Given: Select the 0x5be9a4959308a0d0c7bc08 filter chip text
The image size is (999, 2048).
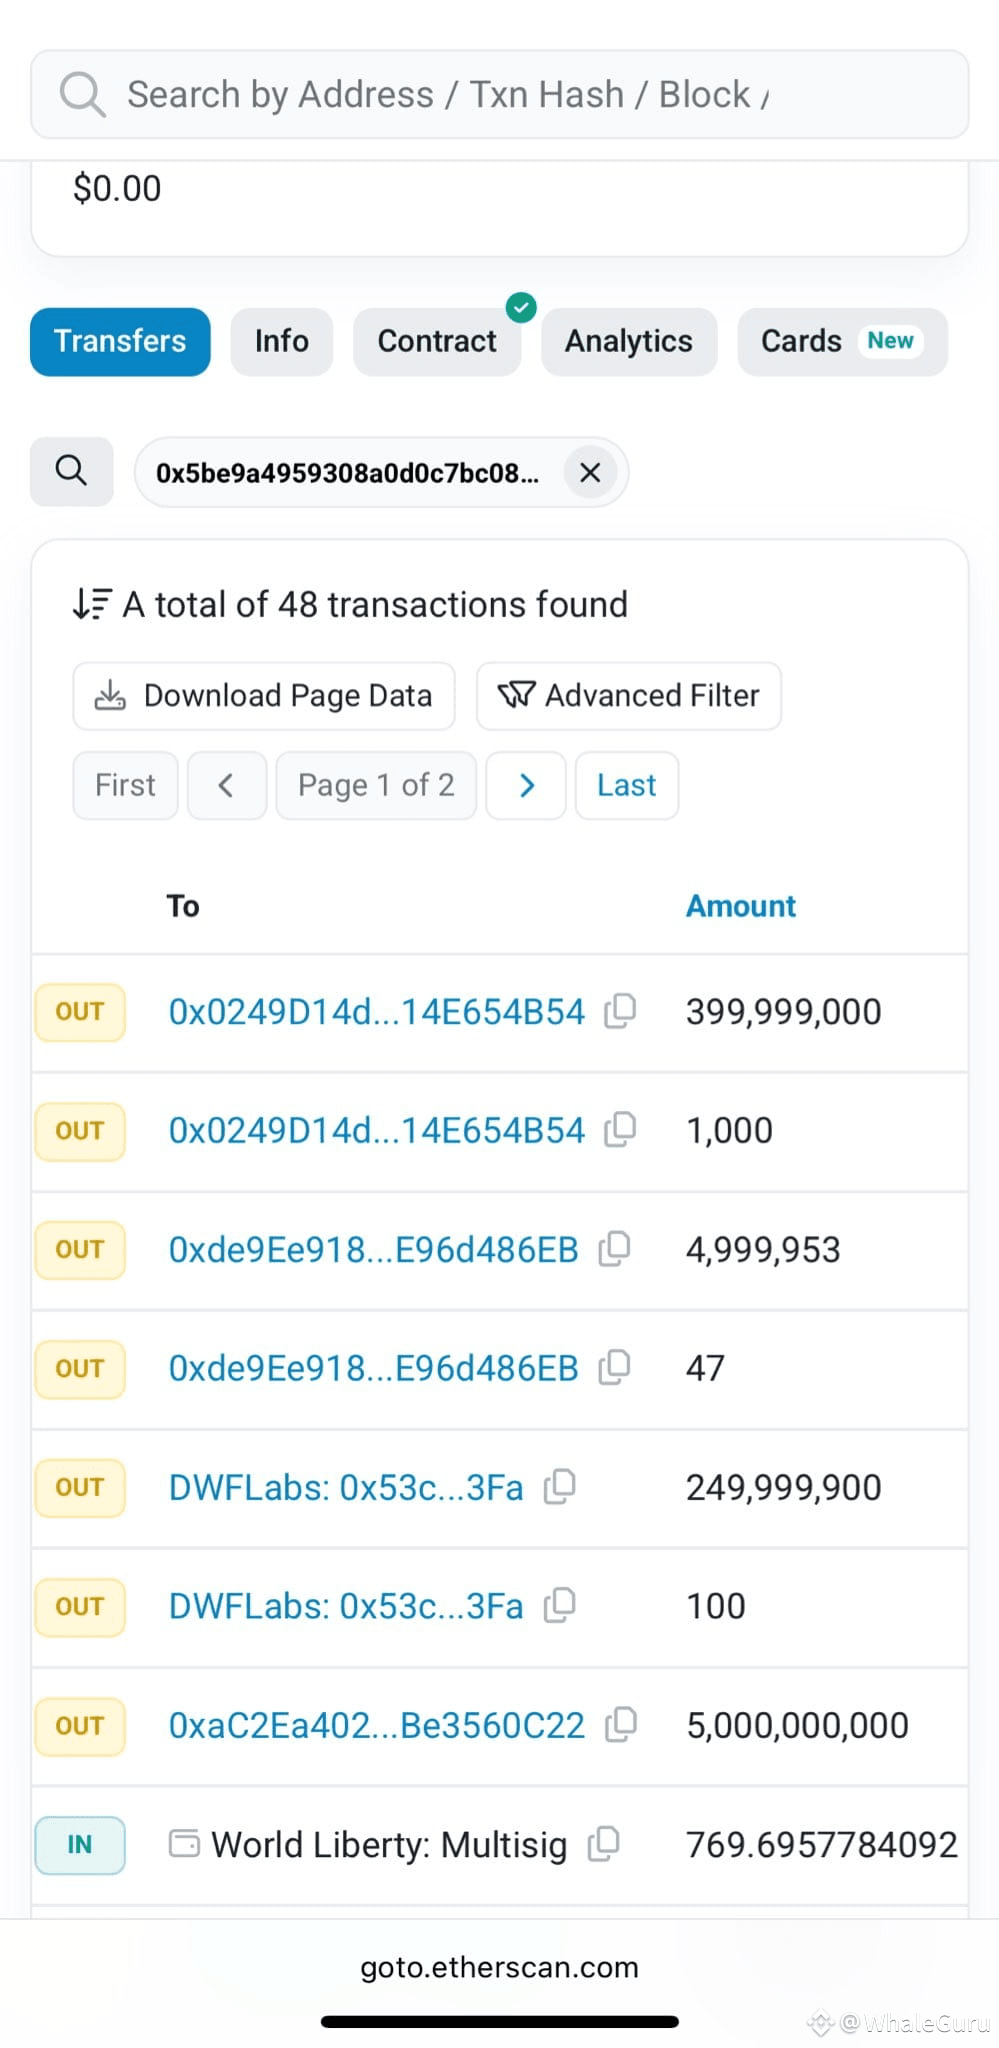Looking at the screenshot, I should [x=347, y=473].
